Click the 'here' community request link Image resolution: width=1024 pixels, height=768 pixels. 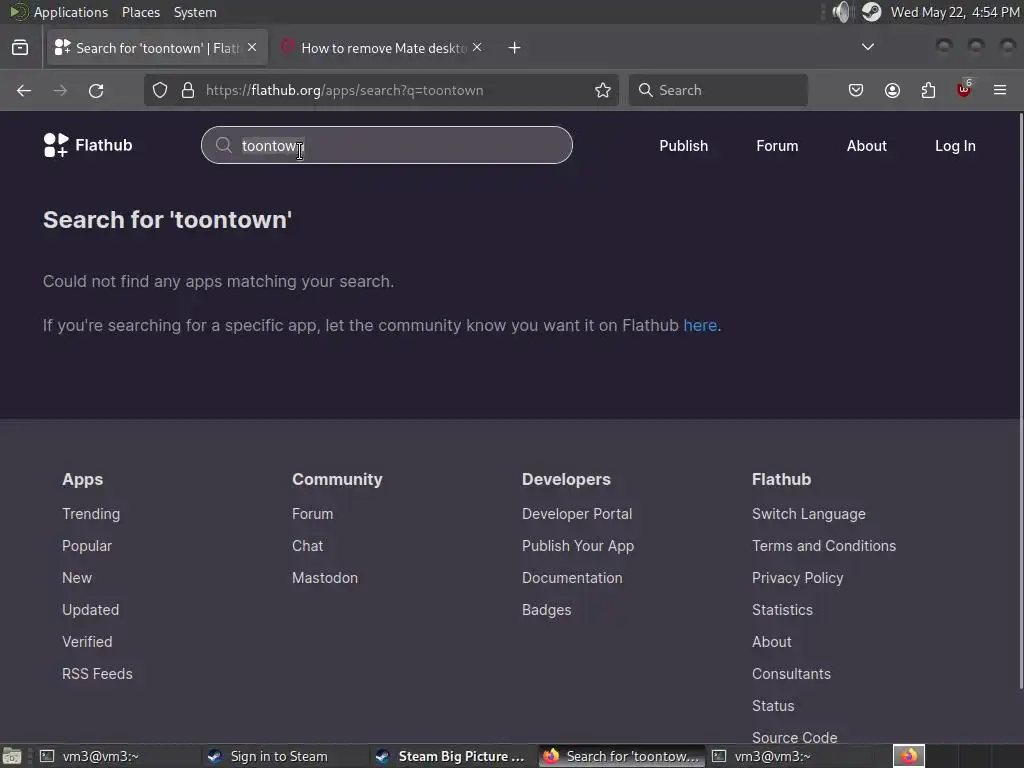tap(700, 325)
